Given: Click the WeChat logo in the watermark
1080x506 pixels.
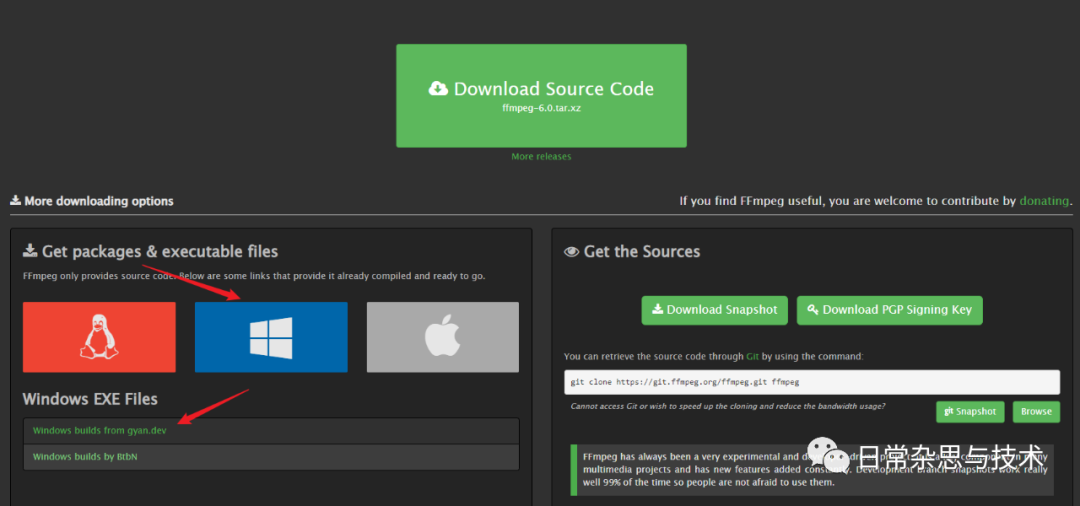Looking at the screenshot, I should tap(832, 459).
